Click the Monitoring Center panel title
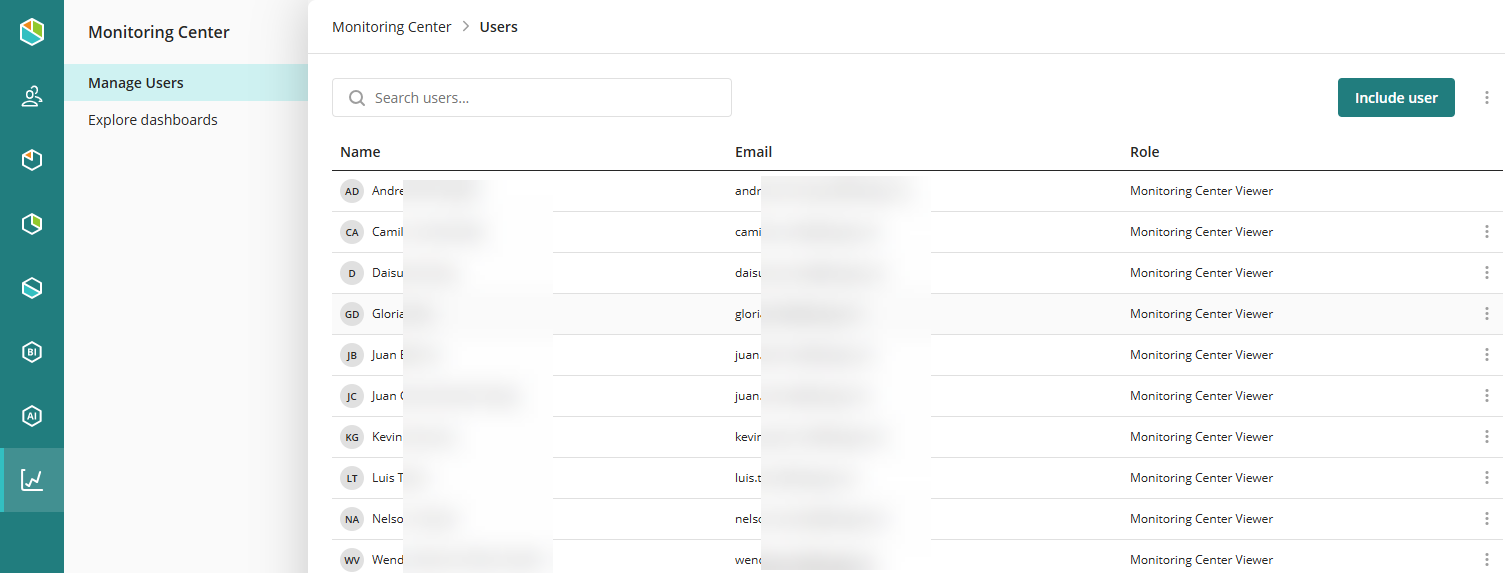This screenshot has width=1505, height=573. tap(159, 32)
